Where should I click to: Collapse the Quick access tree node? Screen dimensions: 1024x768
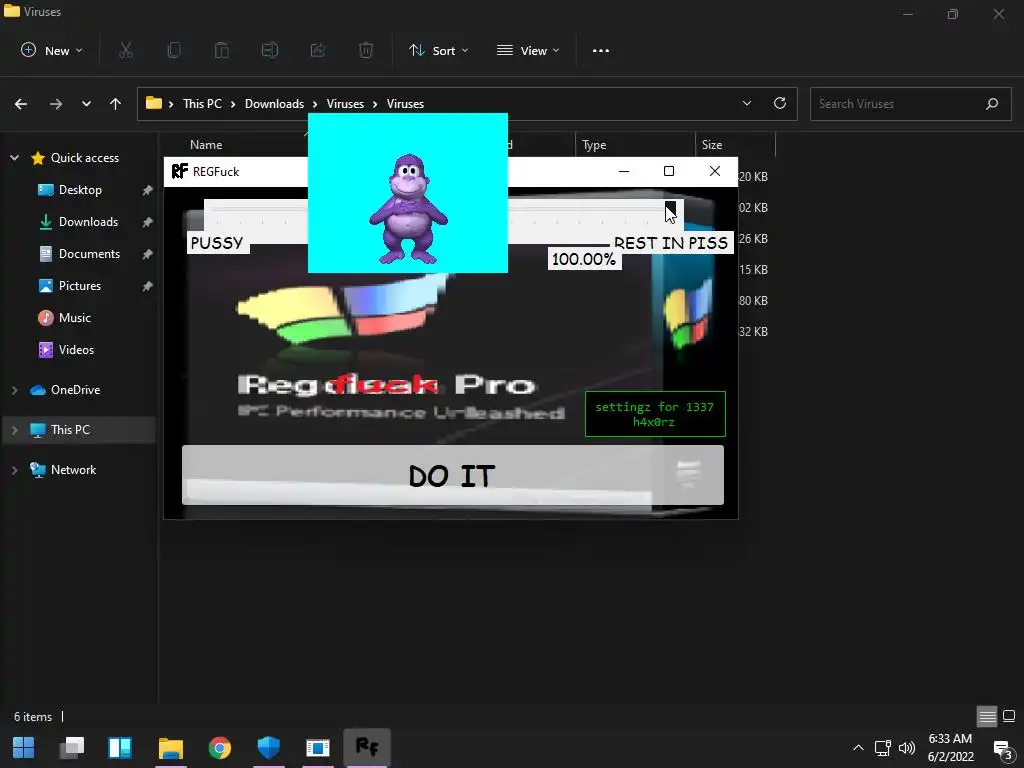14,158
